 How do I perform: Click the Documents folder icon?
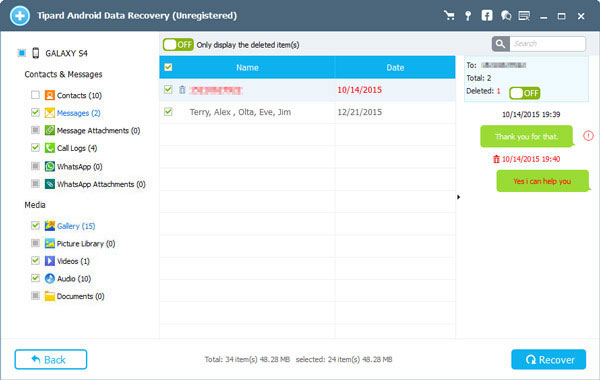point(50,296)
